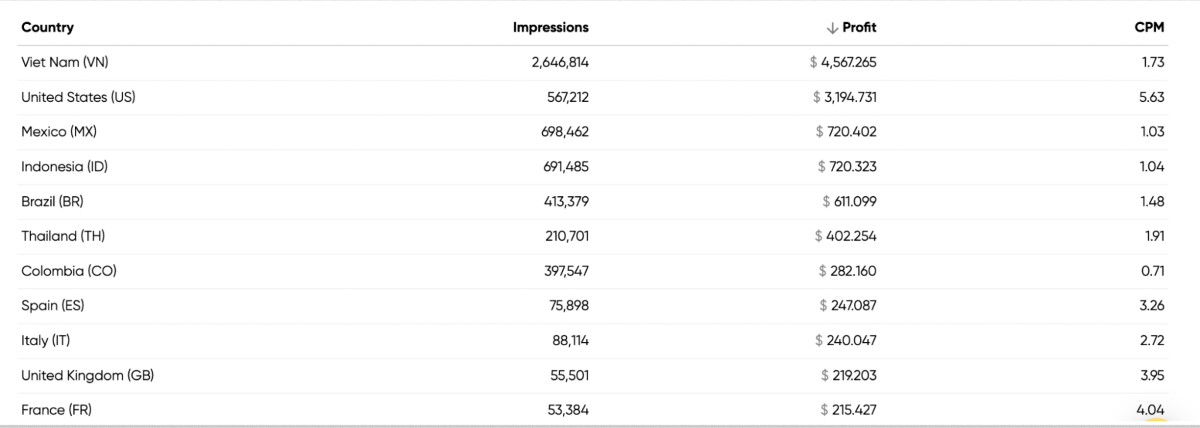Select the Italy (IT) row
Image resolution: width=1200 pixels, height=428 pixels.
coord(45,340)
